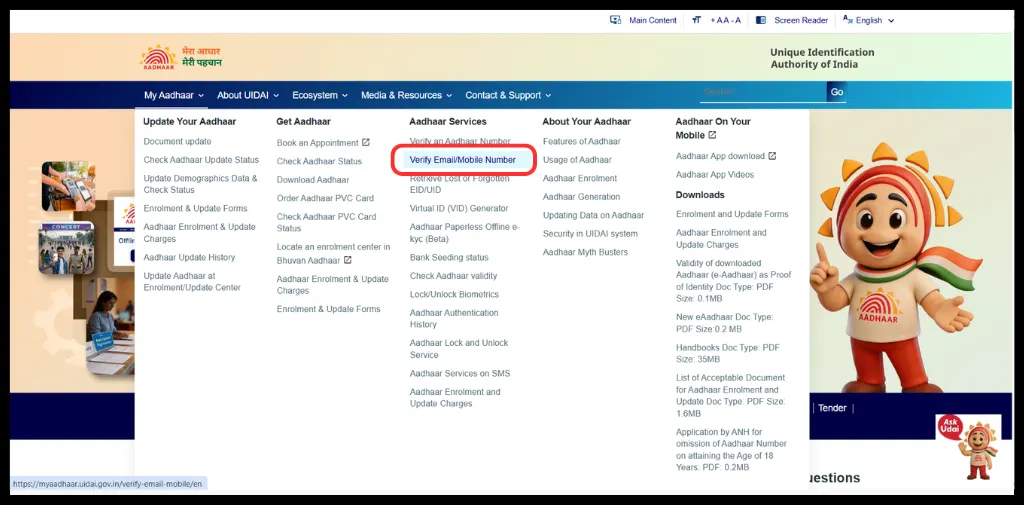Open Update Aadhaar at Enrolment/Update Center
The image size is (1024, 505).
coord(192,282)
